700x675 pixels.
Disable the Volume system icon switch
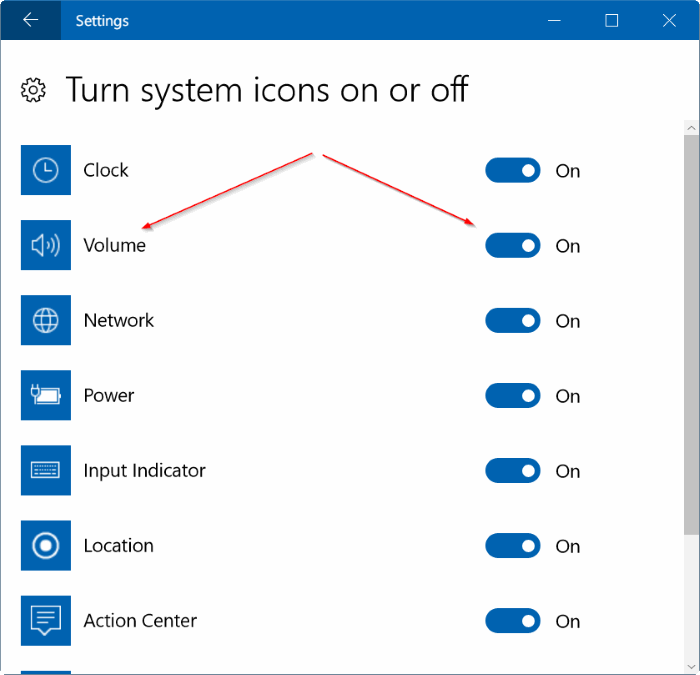[x=512, y=245]
